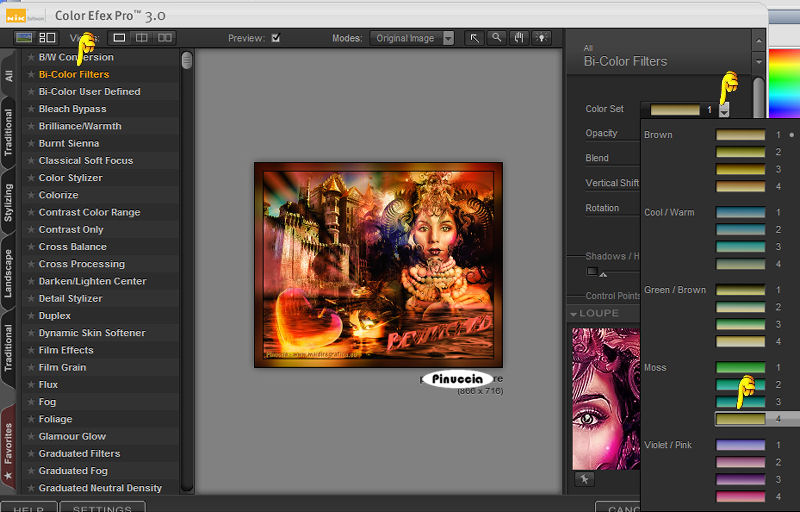Switch to single image view

(x=120, y=38)
